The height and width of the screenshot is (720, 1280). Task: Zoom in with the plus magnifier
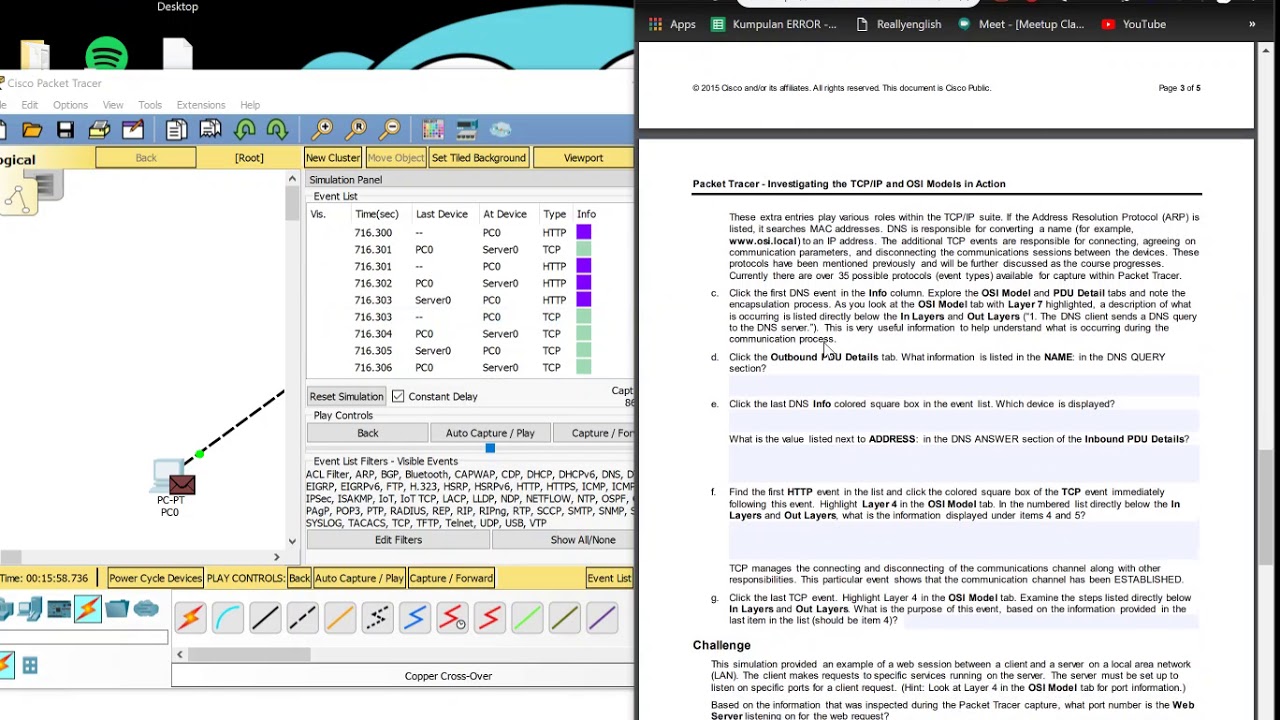pyautogui.click(x=322, y=130)
